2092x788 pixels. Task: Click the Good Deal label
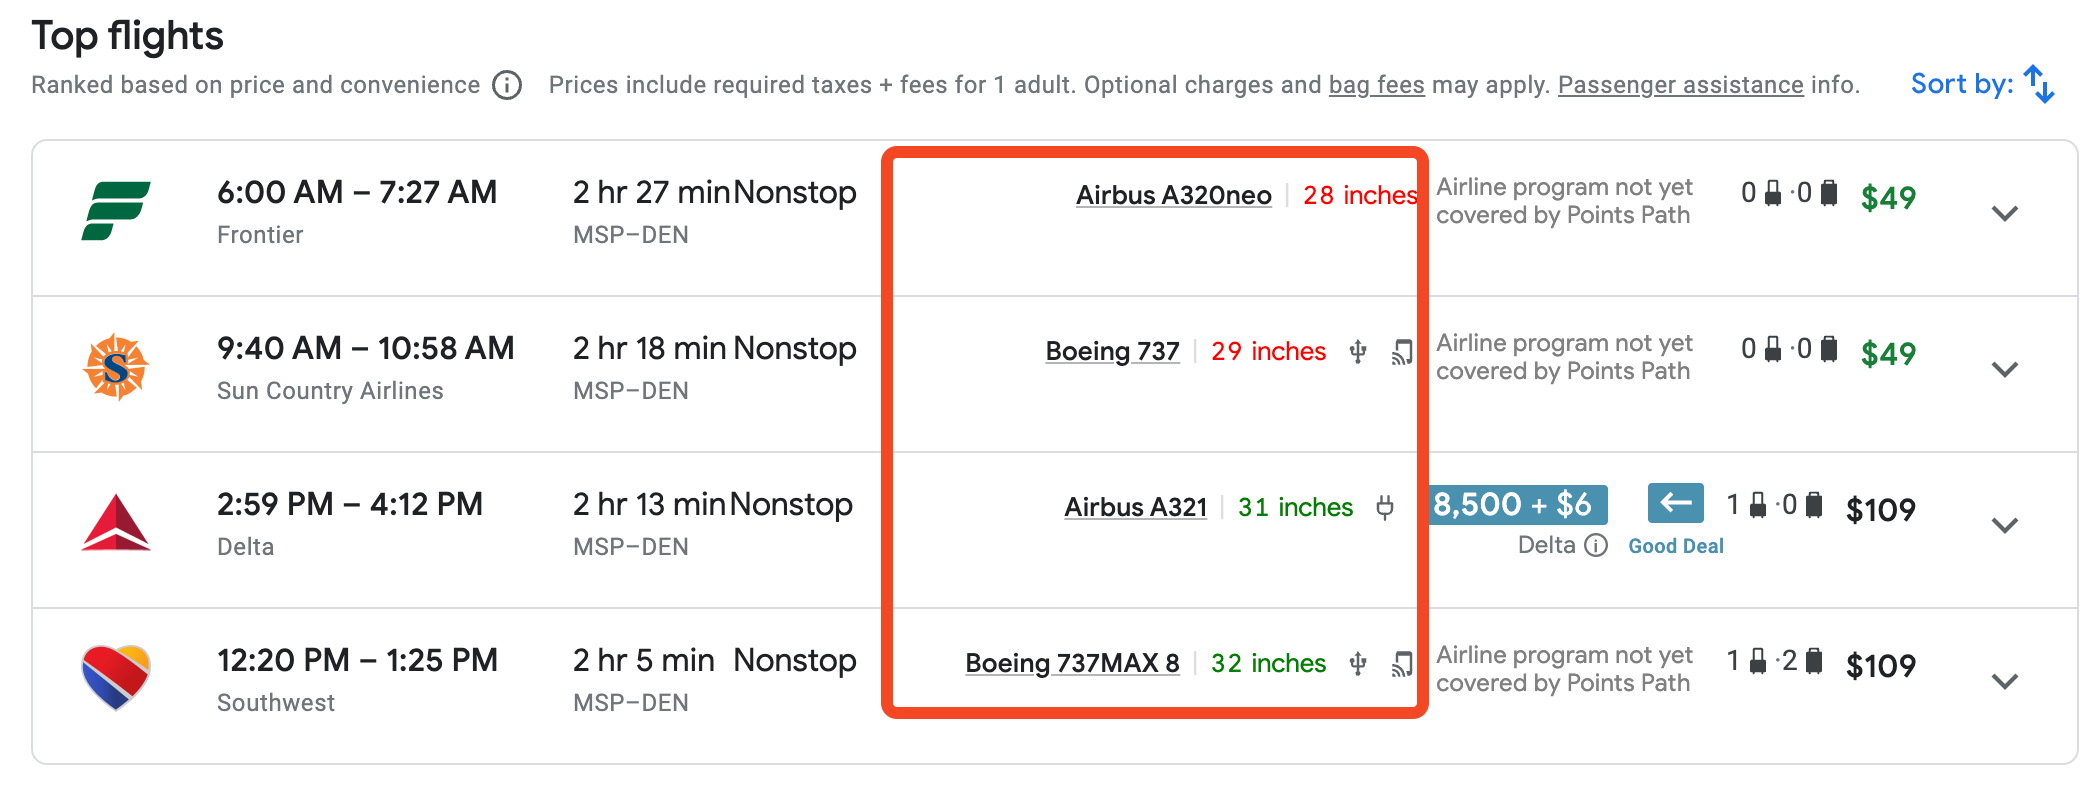coord(1676,546)
